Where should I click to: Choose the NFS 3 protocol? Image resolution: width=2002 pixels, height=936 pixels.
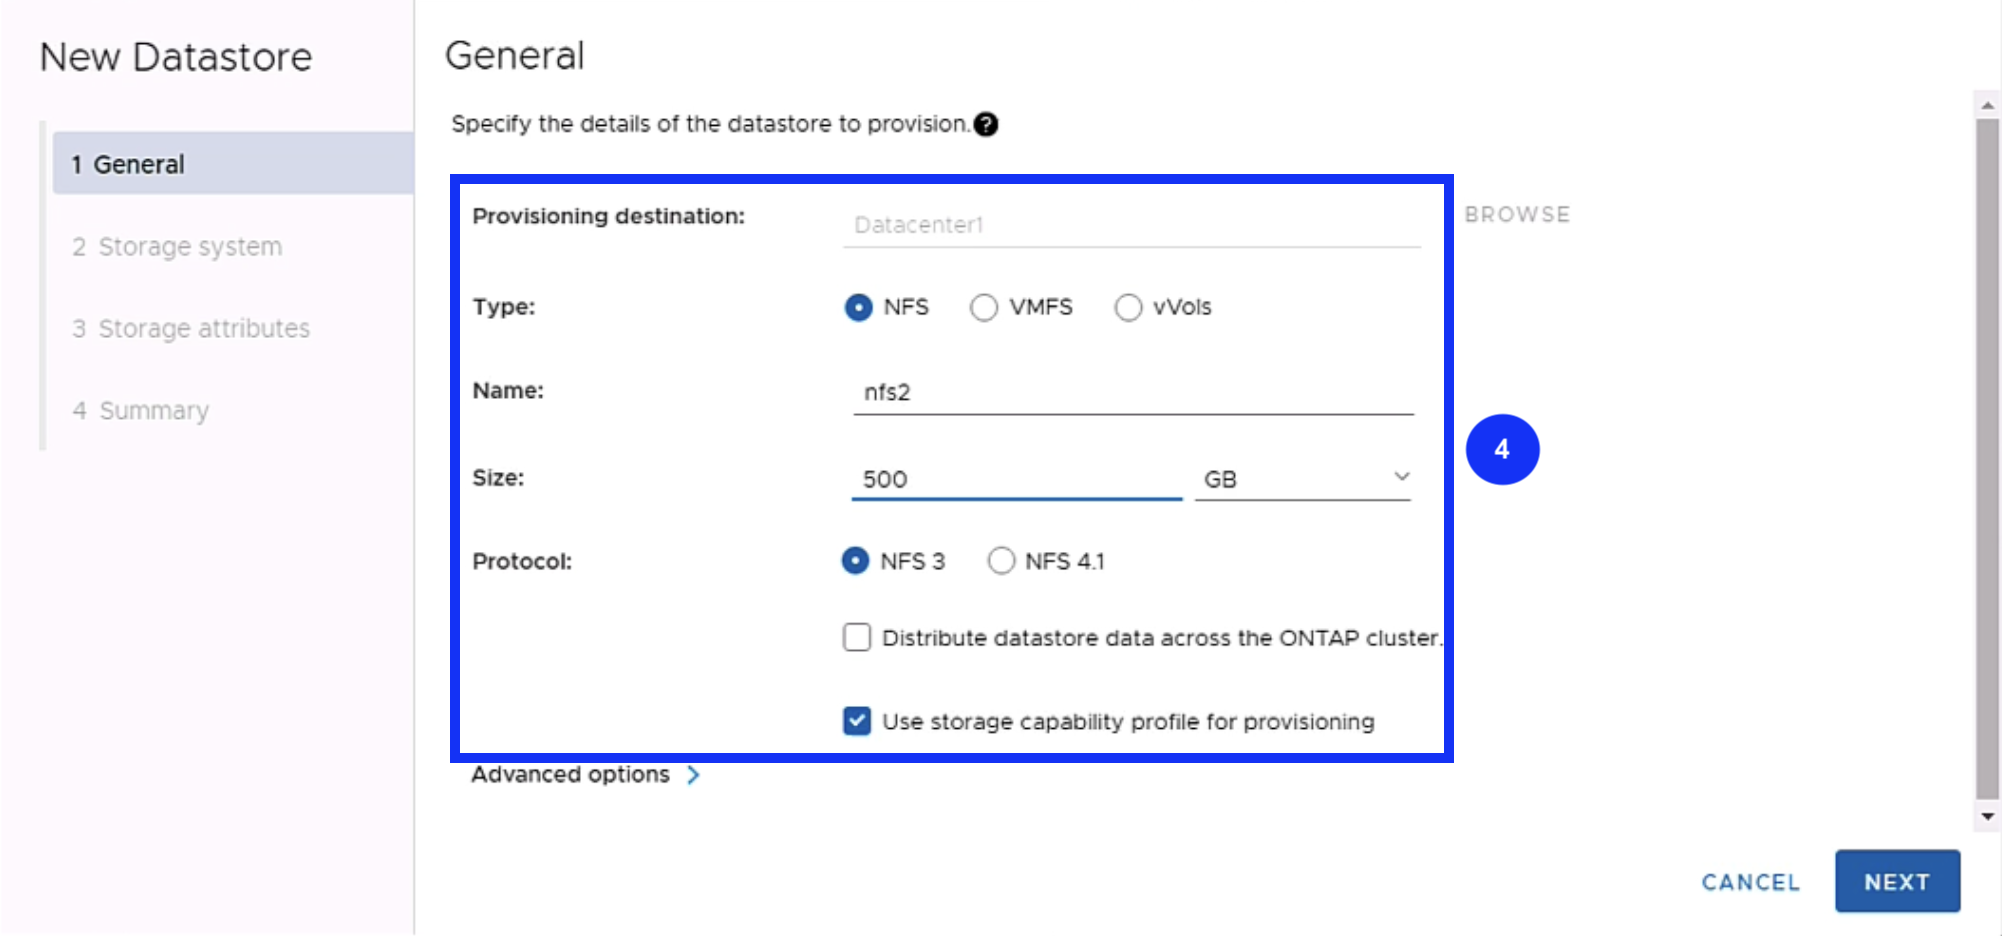[x=856, y=561]
